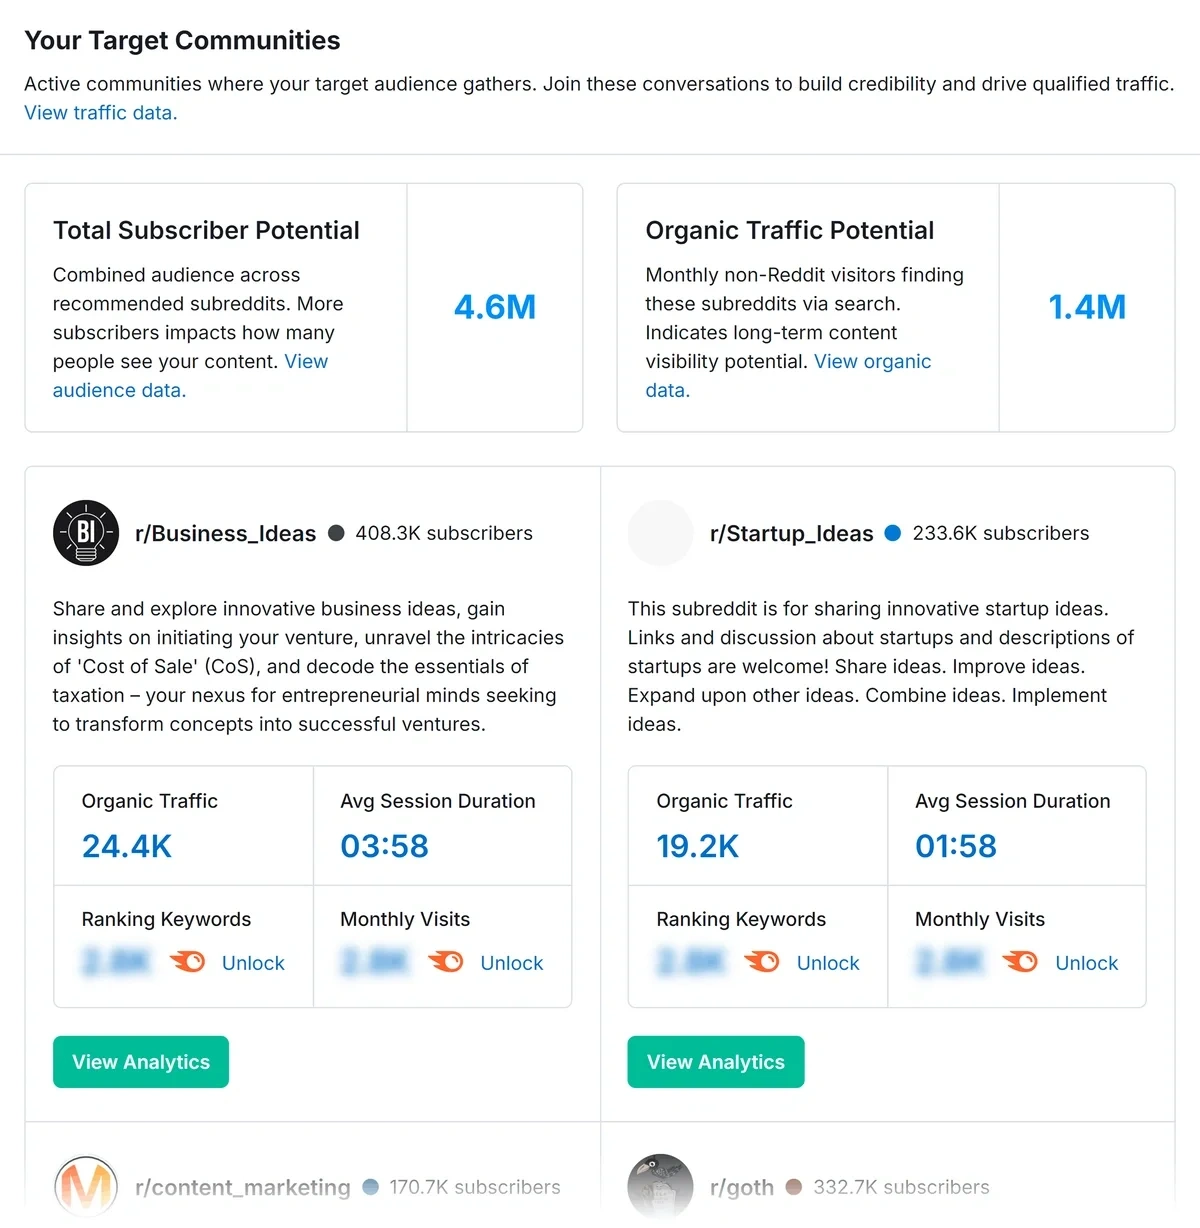Click the r/goth raven avatar
1200x1228 pixels.
[660, 1187]
